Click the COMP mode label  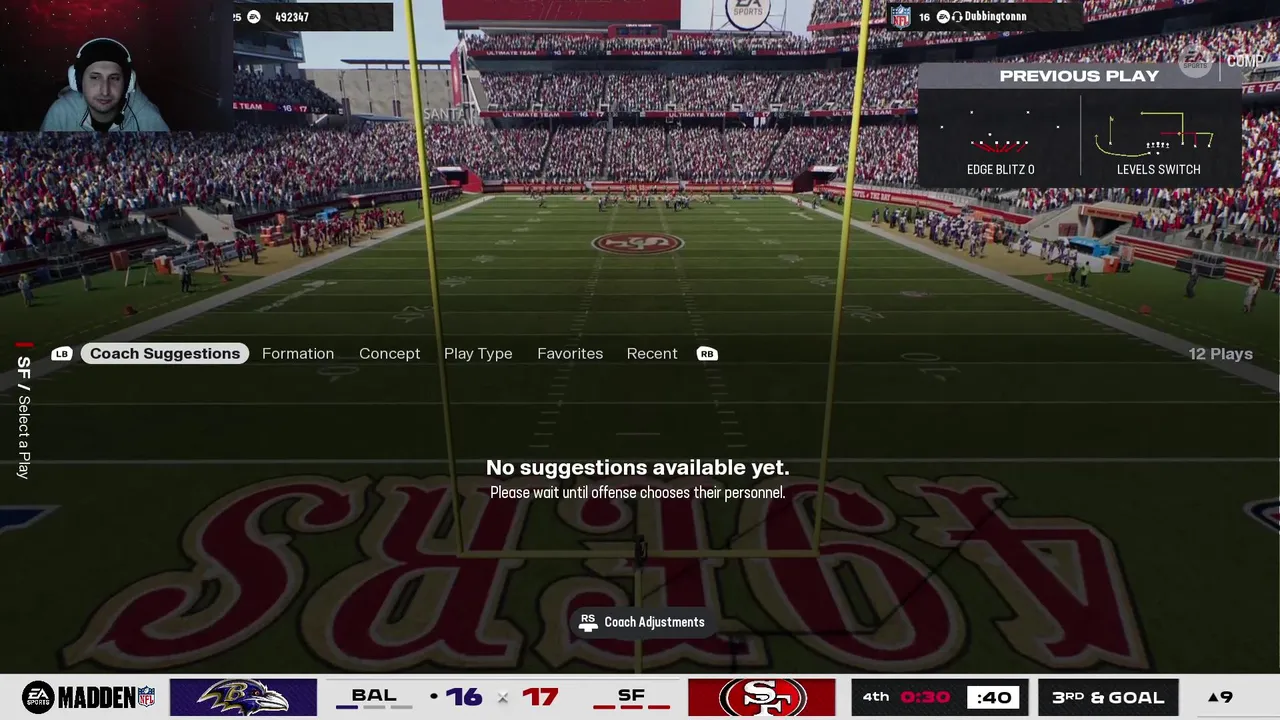1245,61
